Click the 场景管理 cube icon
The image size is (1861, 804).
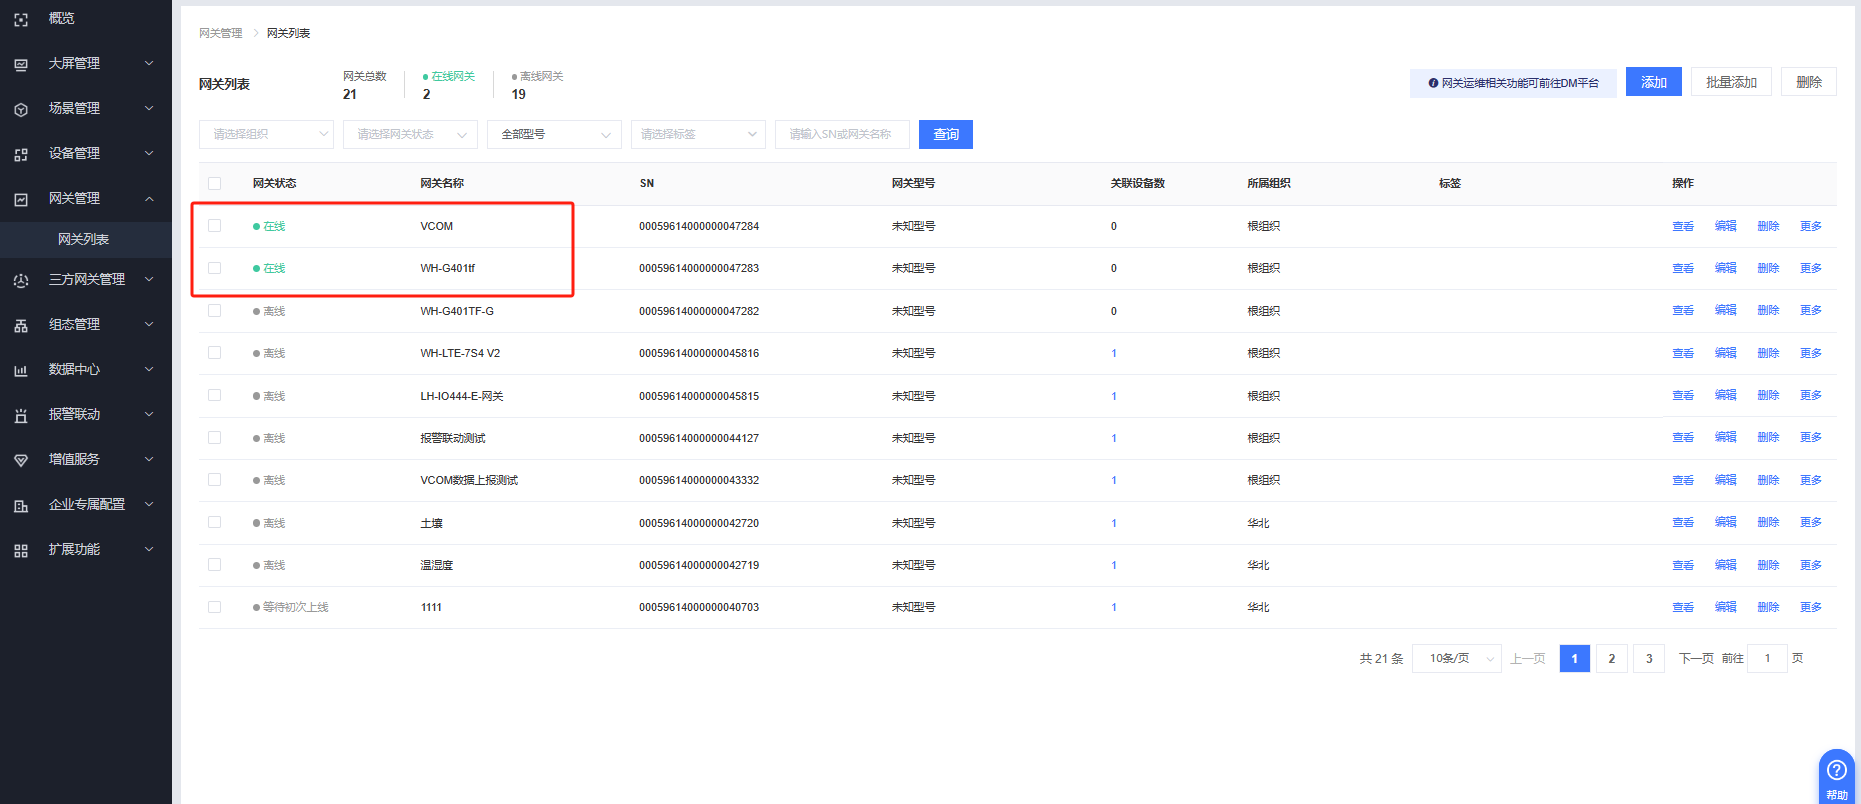point(21,109)
